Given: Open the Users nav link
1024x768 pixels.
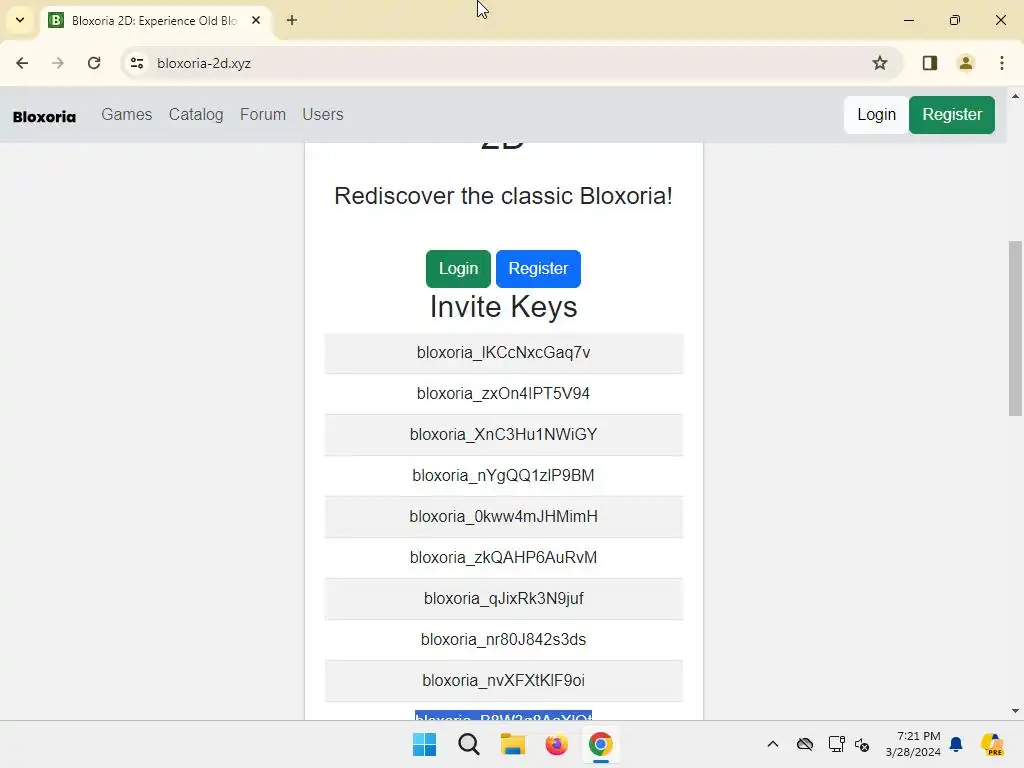Looking at the screenshot, I should pyautogui.click(x=323, y=114).
